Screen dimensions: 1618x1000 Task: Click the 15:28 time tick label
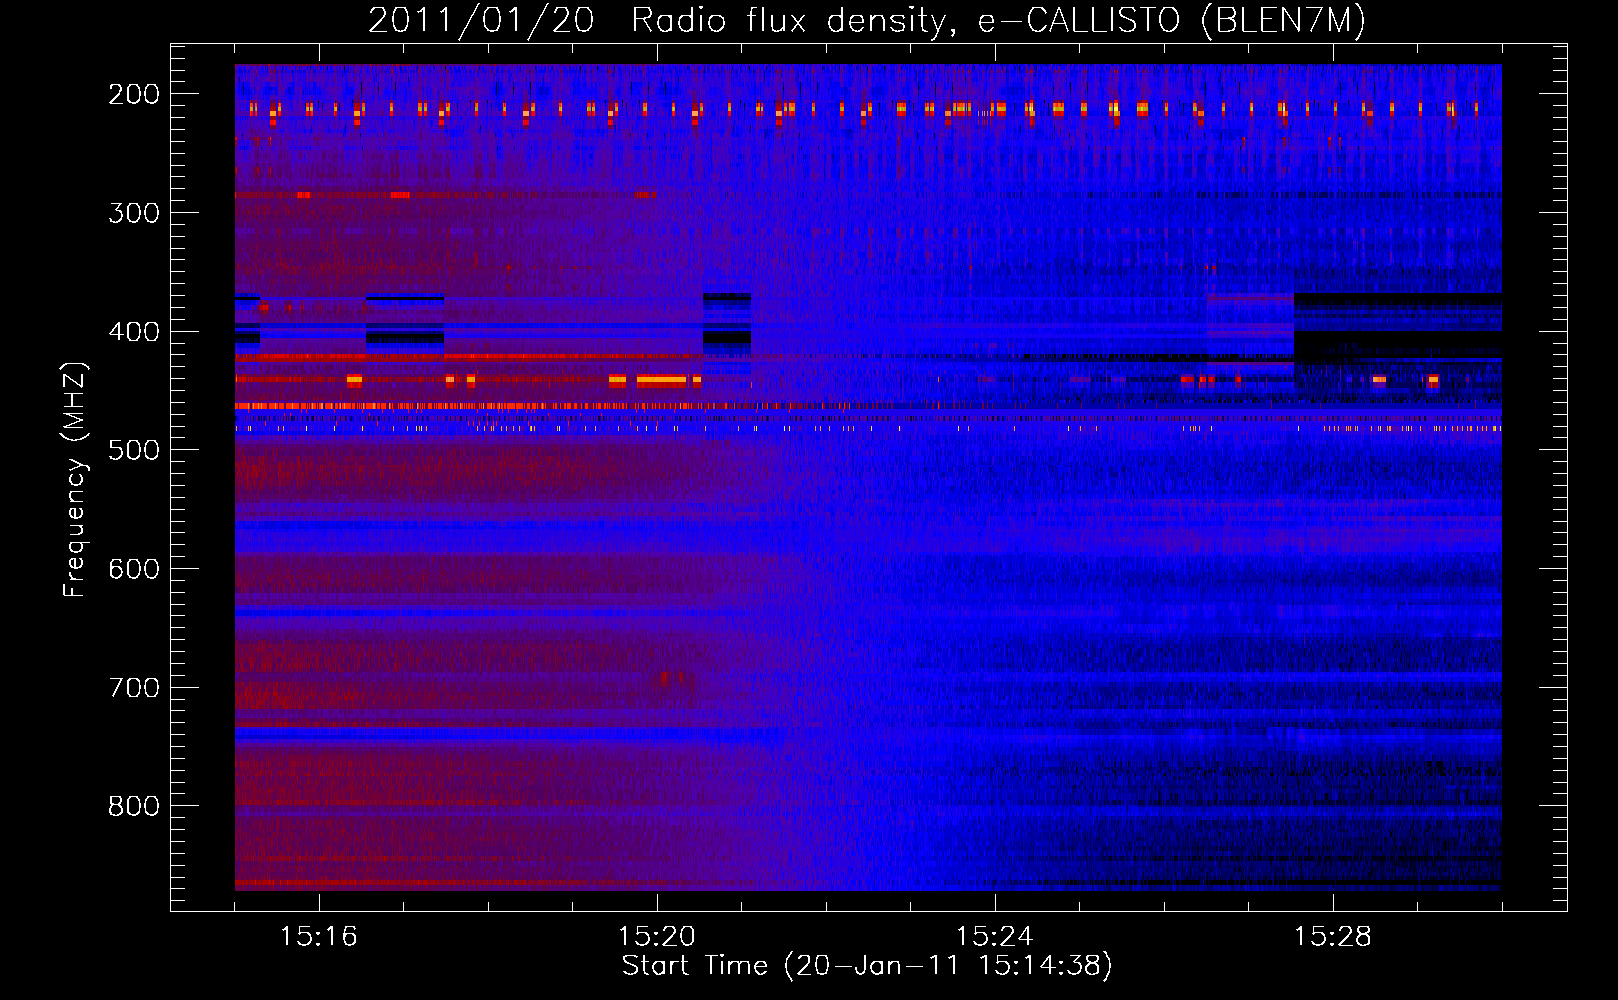(x=1333, y=937)
